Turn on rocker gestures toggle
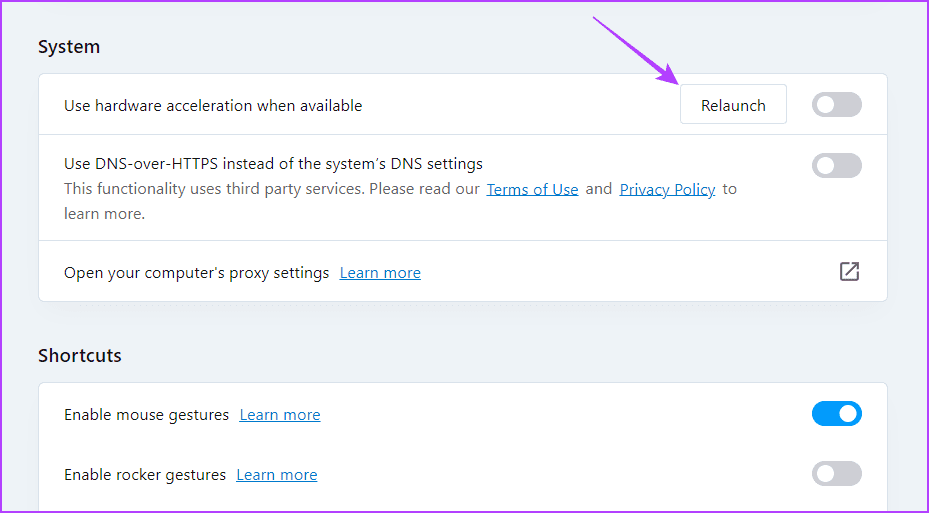 [836, 473]
